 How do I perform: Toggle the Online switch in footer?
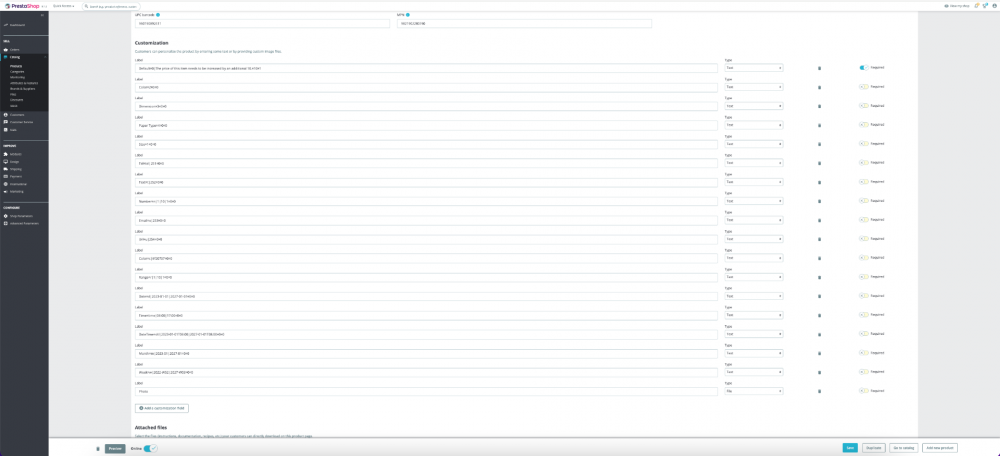pyautogui.click(x=151, y=448)
